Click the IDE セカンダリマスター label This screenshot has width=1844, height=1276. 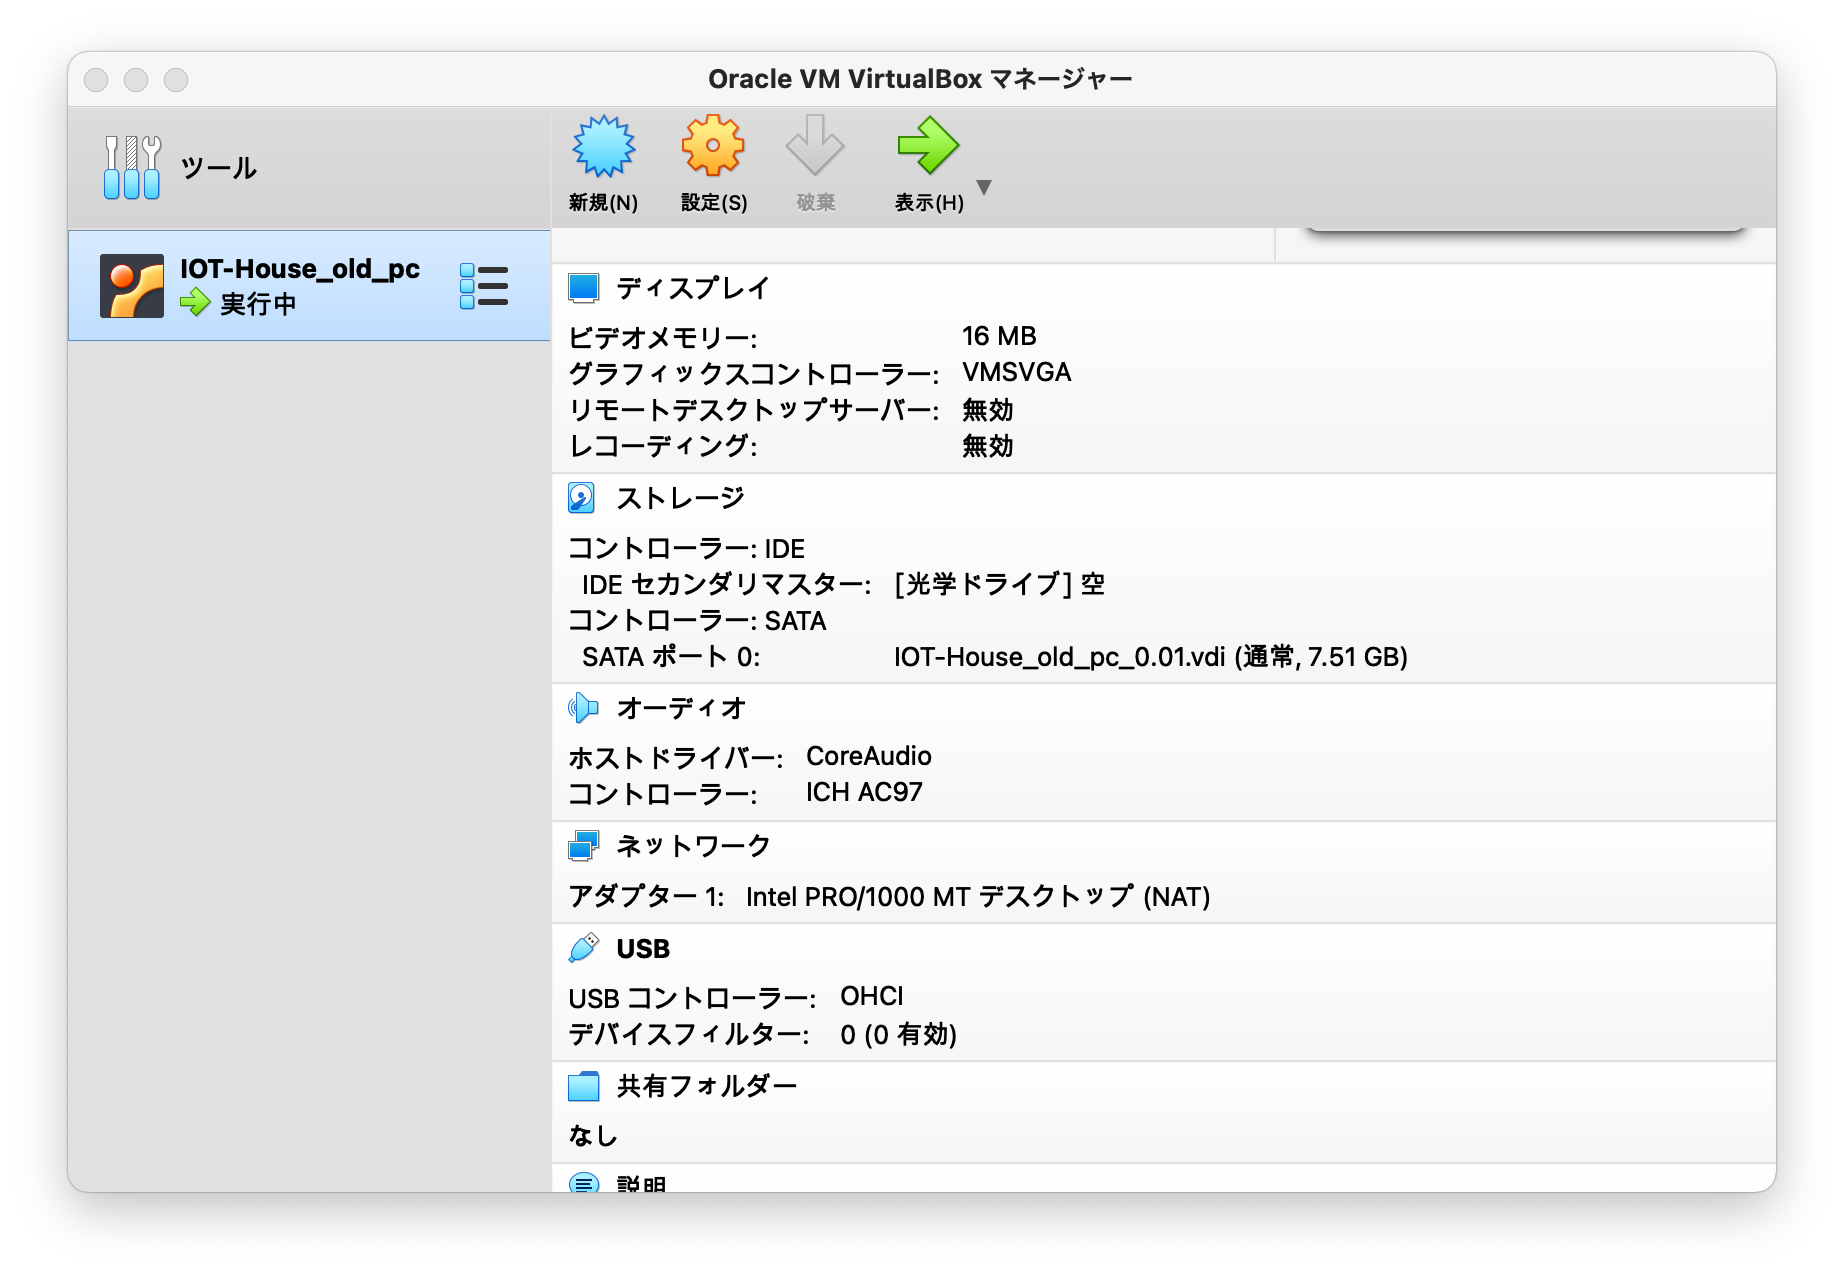point(726,584)
